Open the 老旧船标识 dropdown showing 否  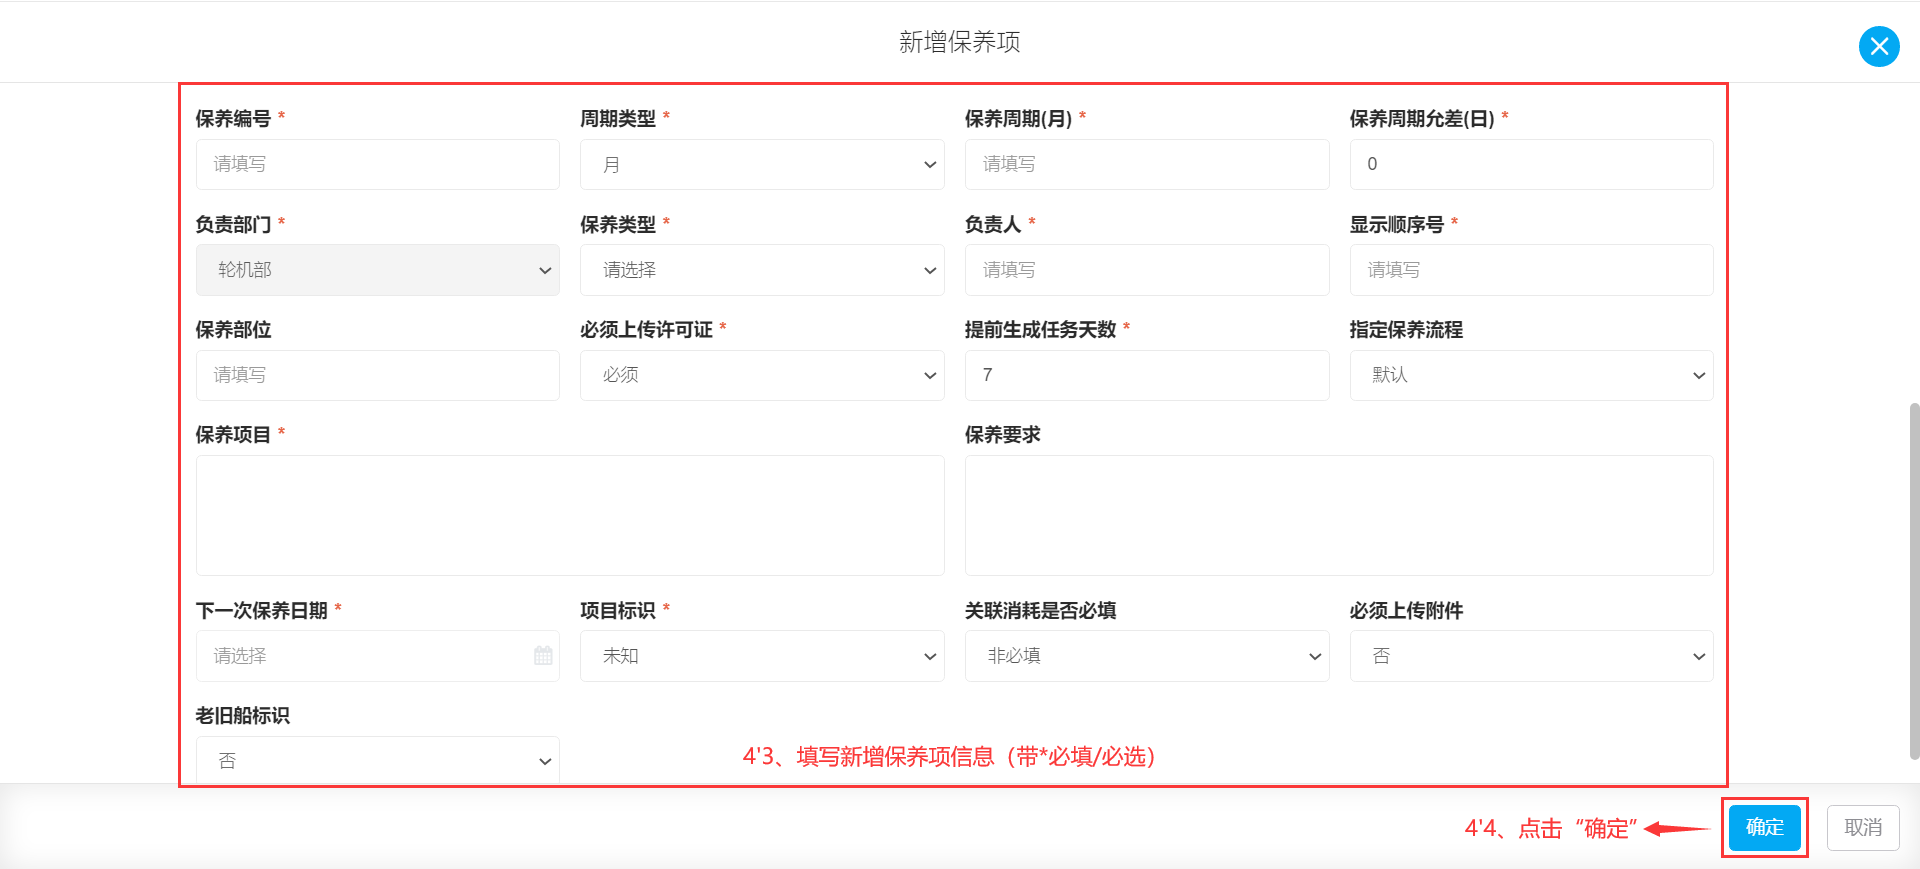(x=377, y=760)
